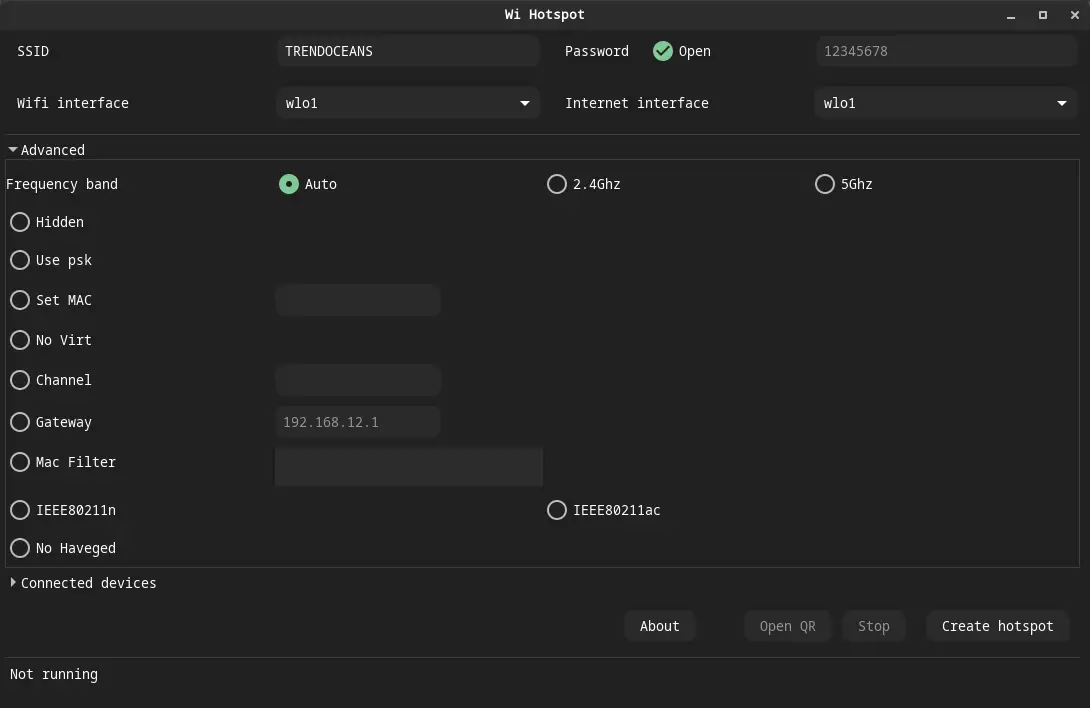
Task: Enable the No Virt option
Action: point(20,340)
